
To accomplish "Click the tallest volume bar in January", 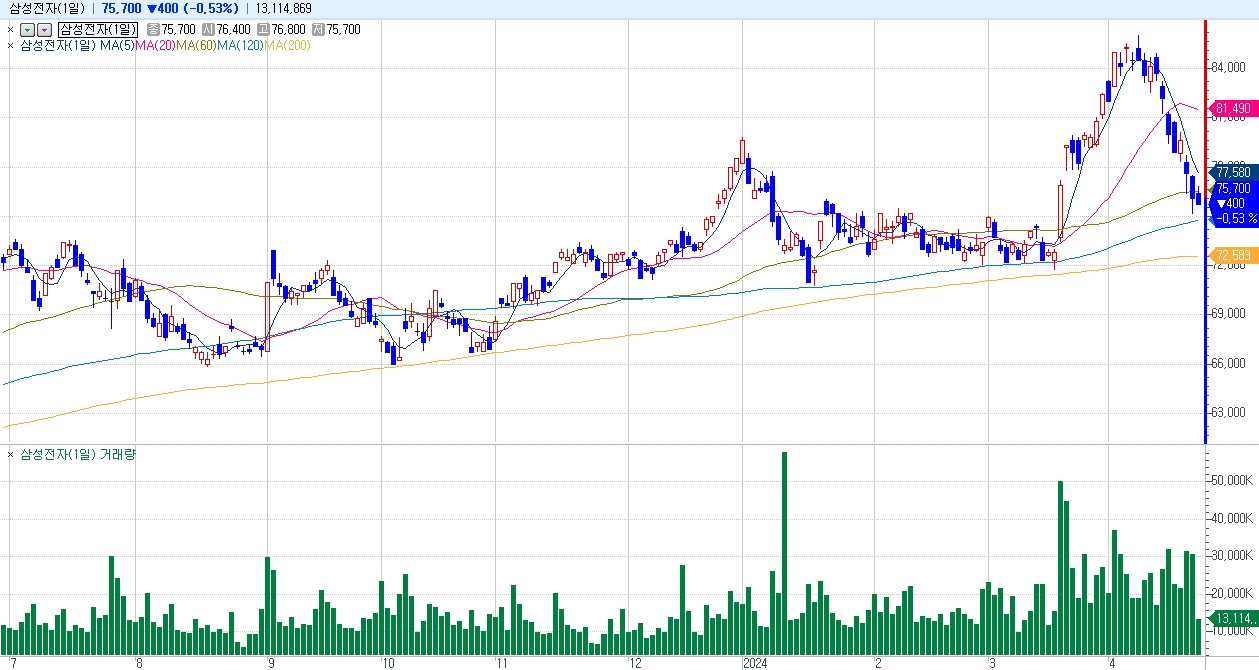I will 784,552.
